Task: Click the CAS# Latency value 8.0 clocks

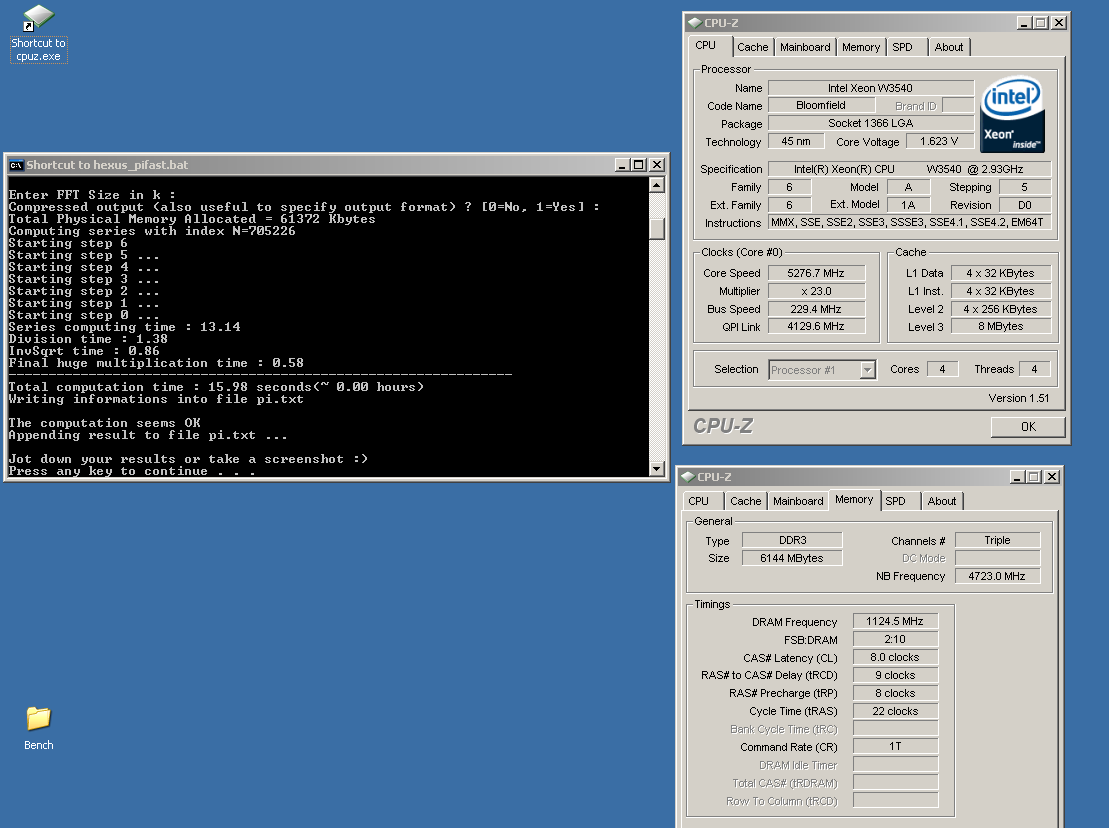Action: pyautogui.click(x=895, y=658)
